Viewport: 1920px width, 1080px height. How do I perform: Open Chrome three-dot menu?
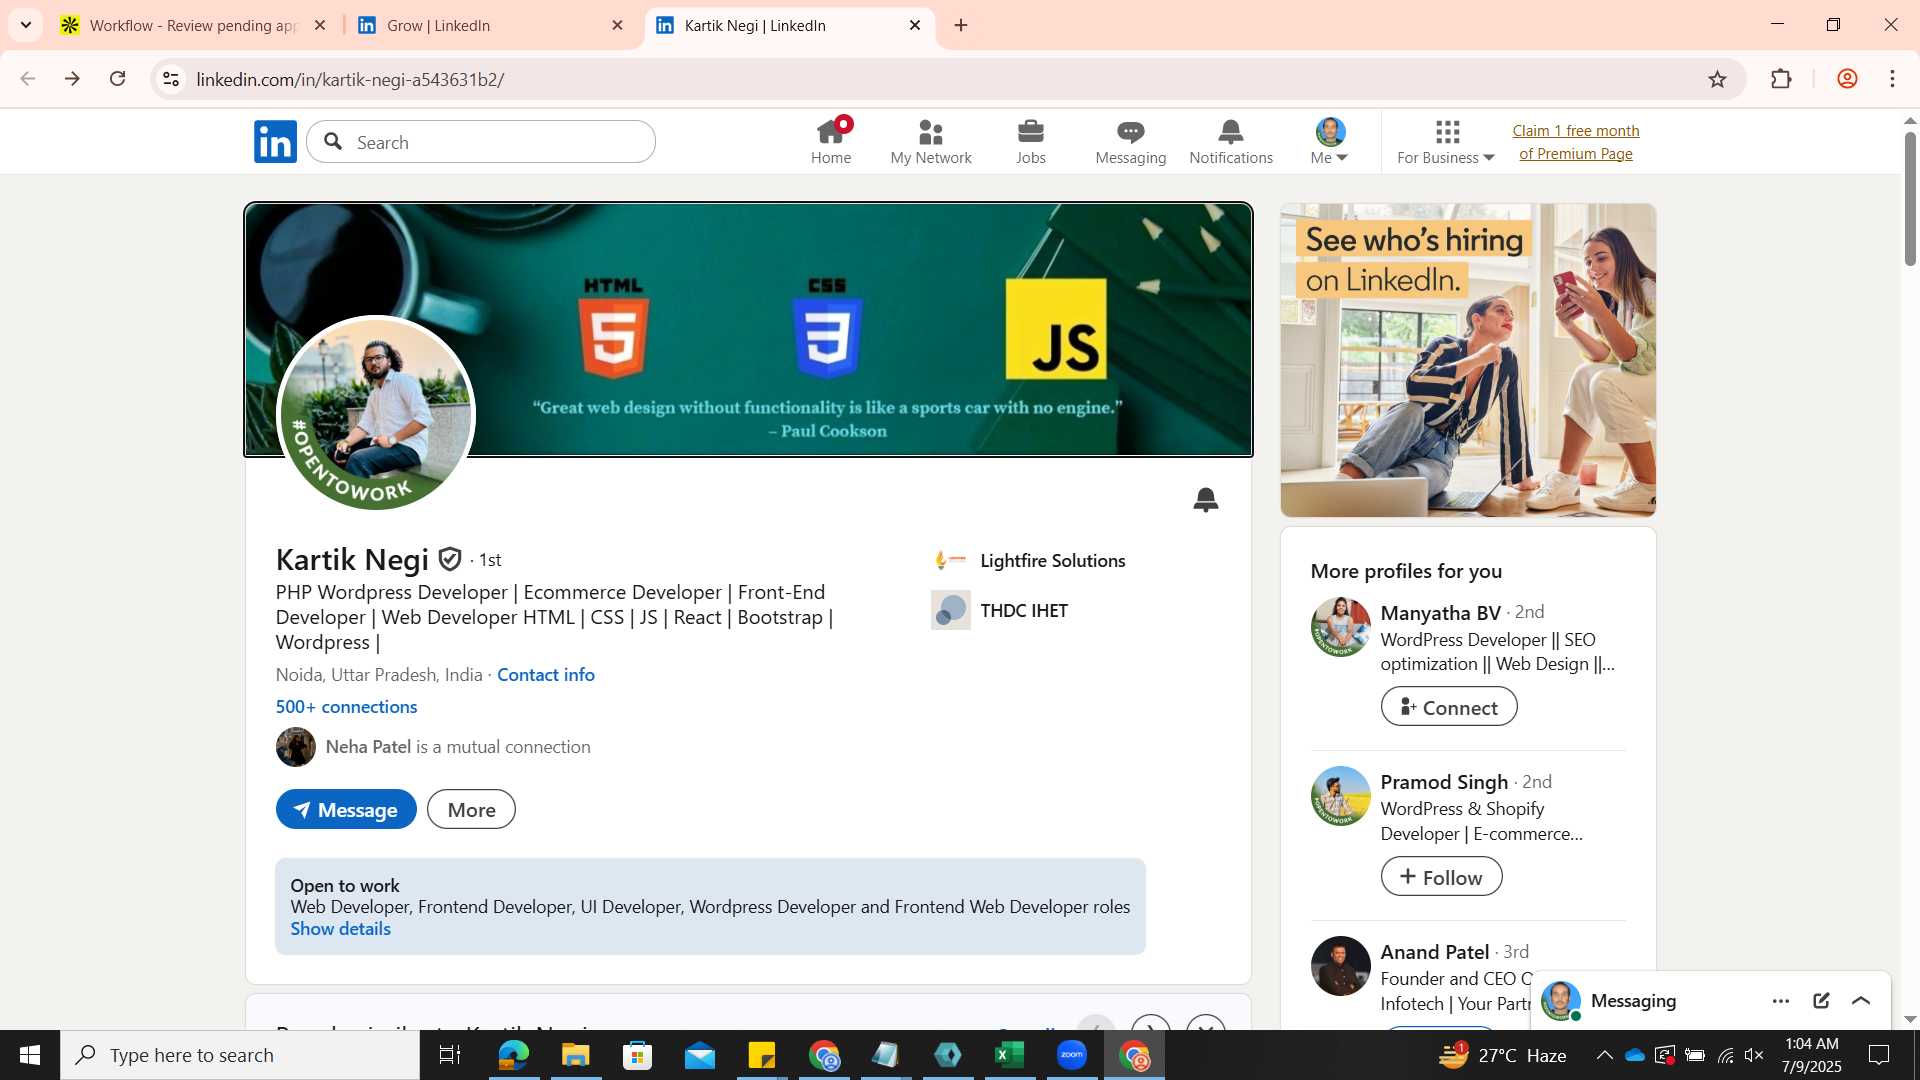pyautogui.click(x=1892, y=79)
